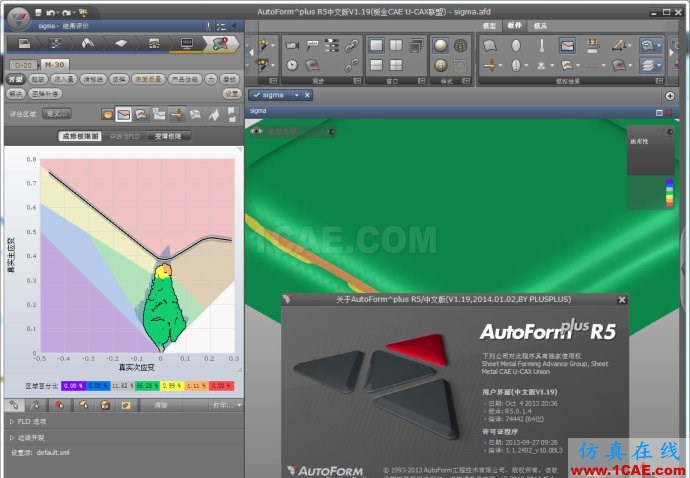
Task: Select the die face stage icon
Action: click(88, 44)
